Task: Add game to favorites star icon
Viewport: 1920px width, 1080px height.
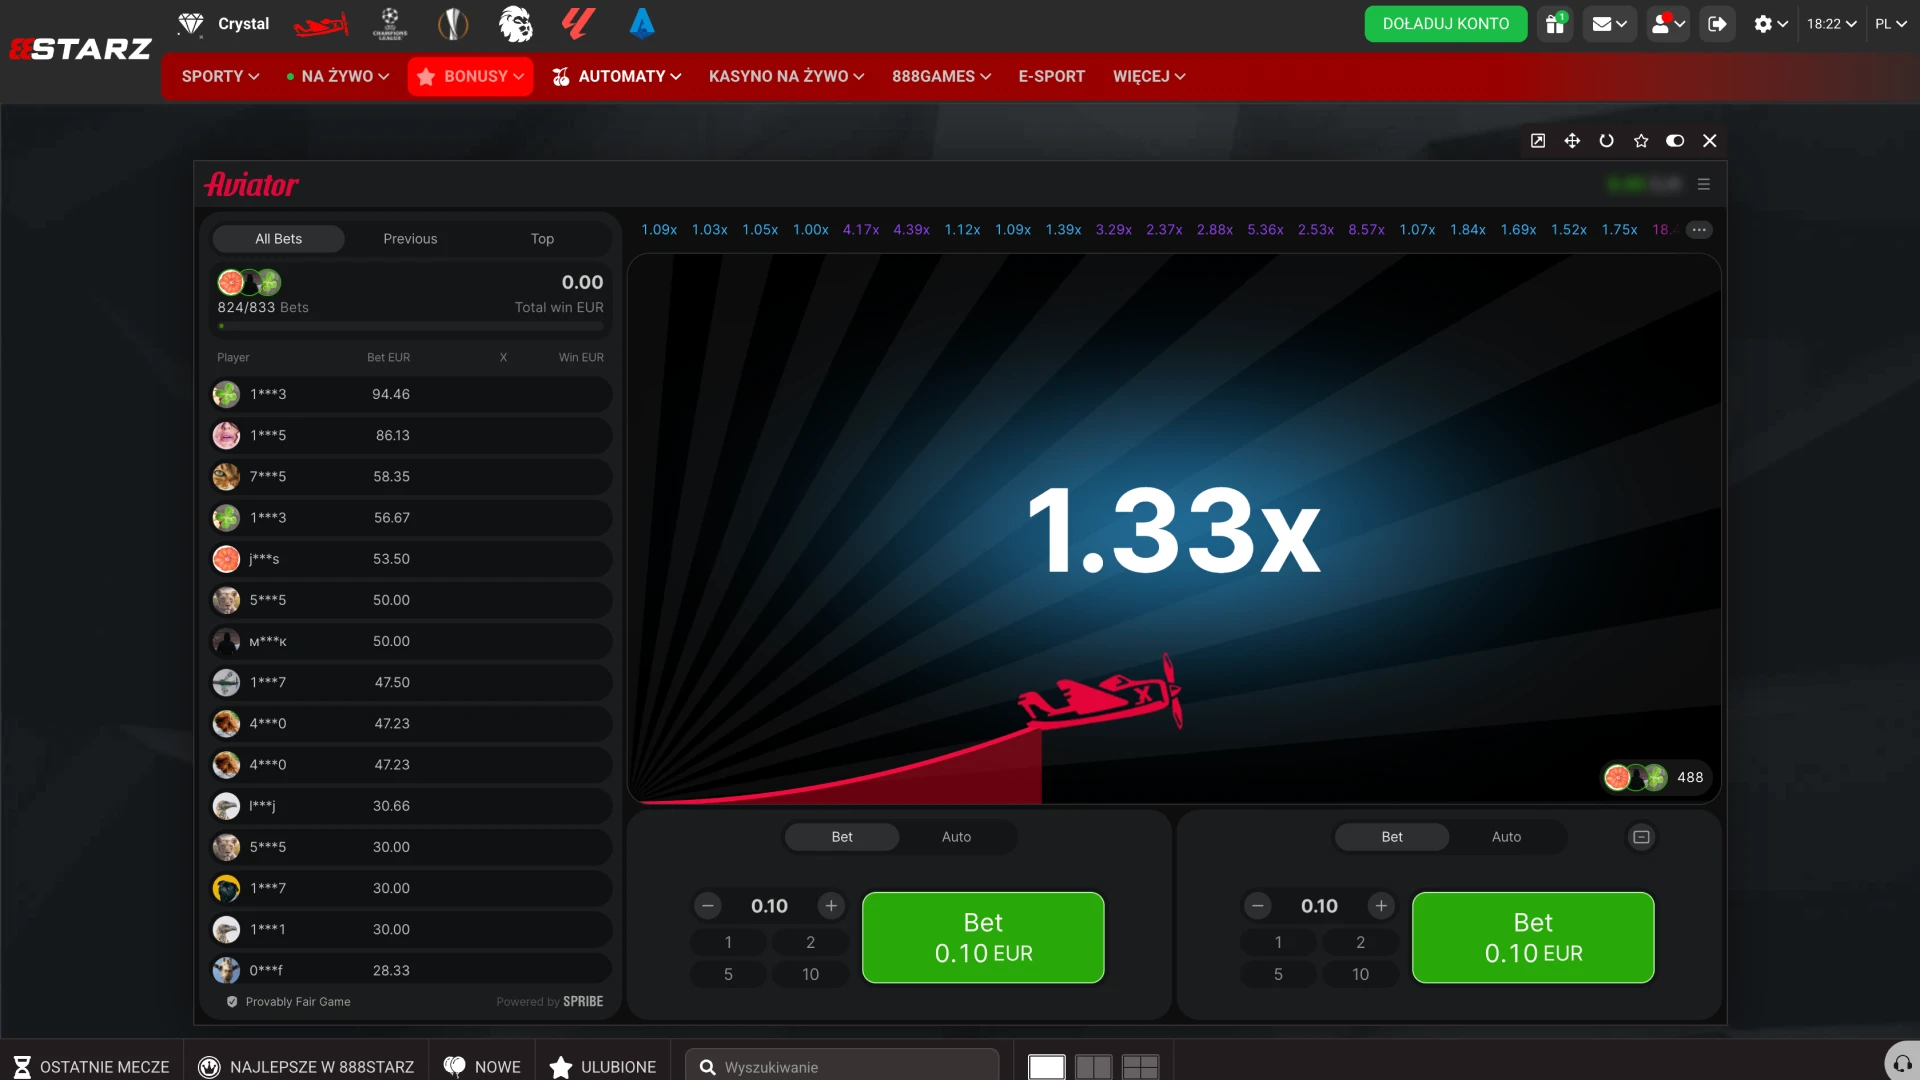Action: [x=1641, y=141]
